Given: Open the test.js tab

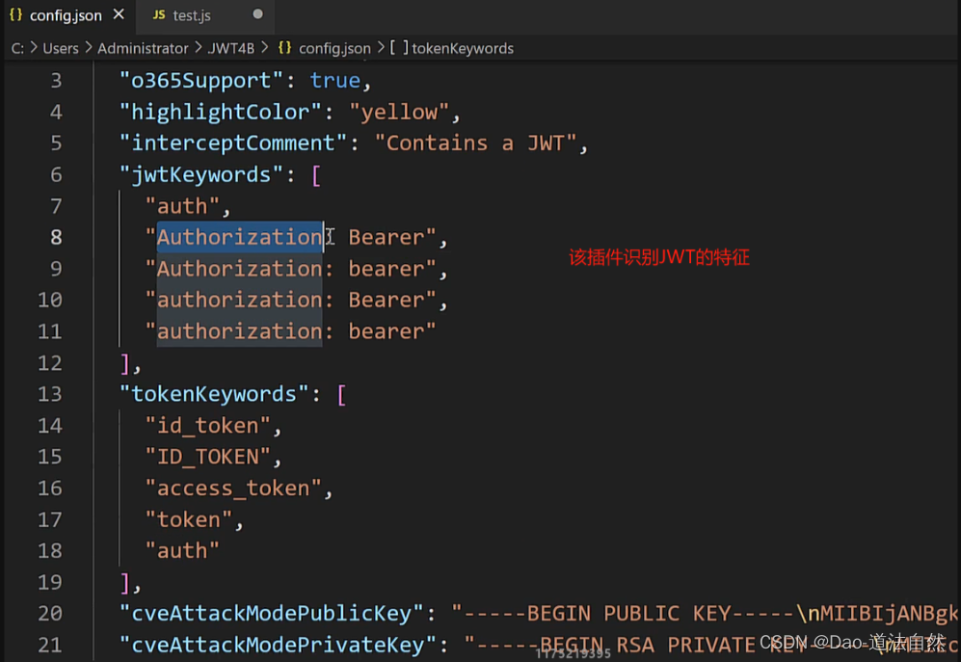Looking at the screenshot, I should pyautogui.click(x=191, y=16).
